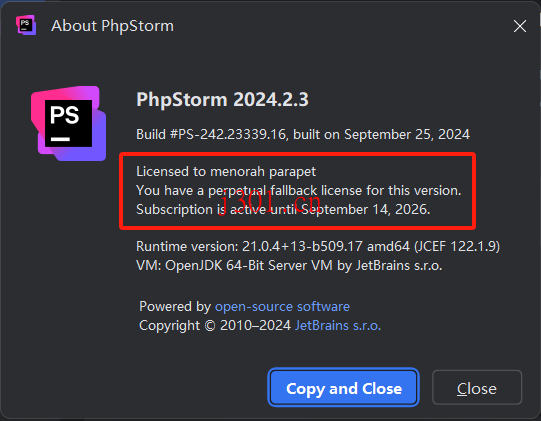Click the PhpStorm 2024.2.3 version heading
This screenshot has width=541, height=421.
pyautogui.click(x=222, y=99)
